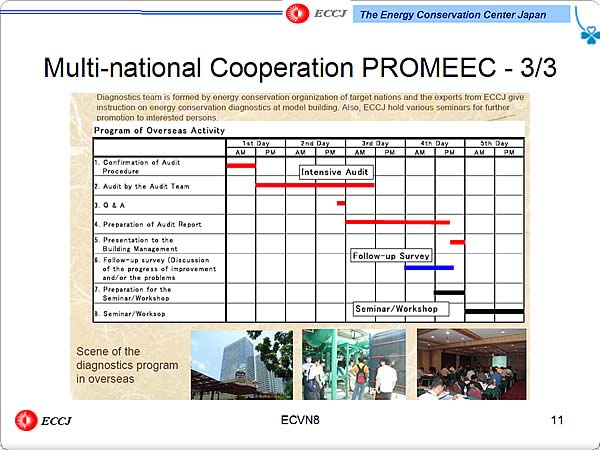Screen dimensions: 600x450
Task: Click the ECCJ logo in the footer
Action: [x=43, y=420]
